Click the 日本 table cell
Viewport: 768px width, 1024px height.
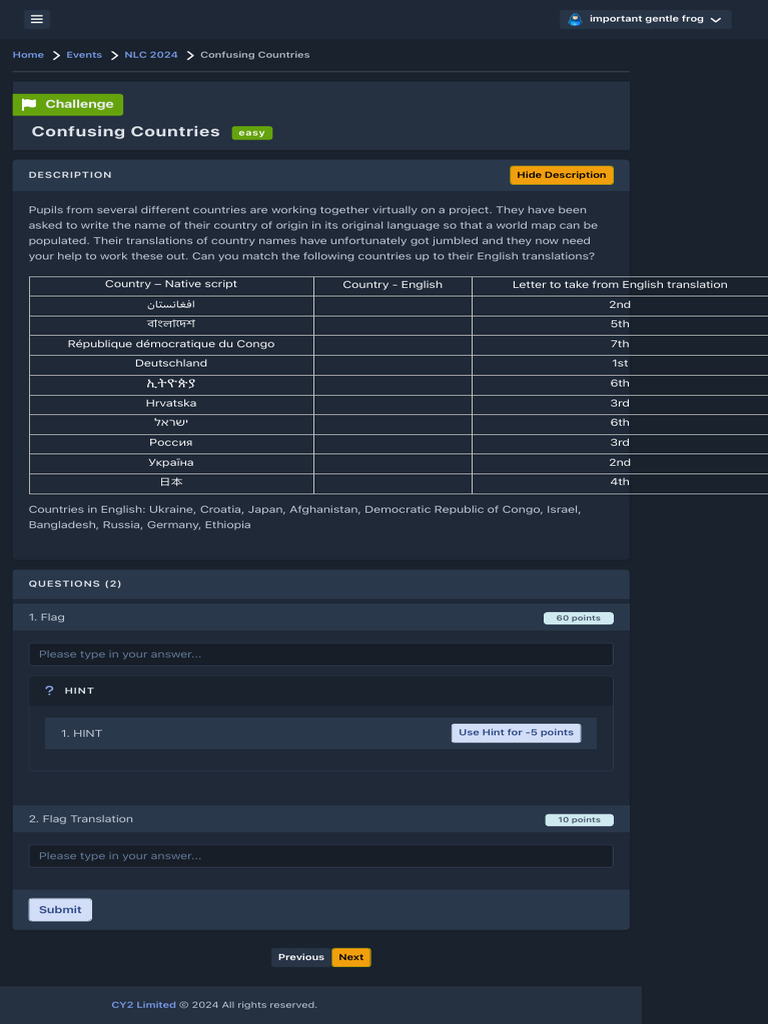click(171, 483)
